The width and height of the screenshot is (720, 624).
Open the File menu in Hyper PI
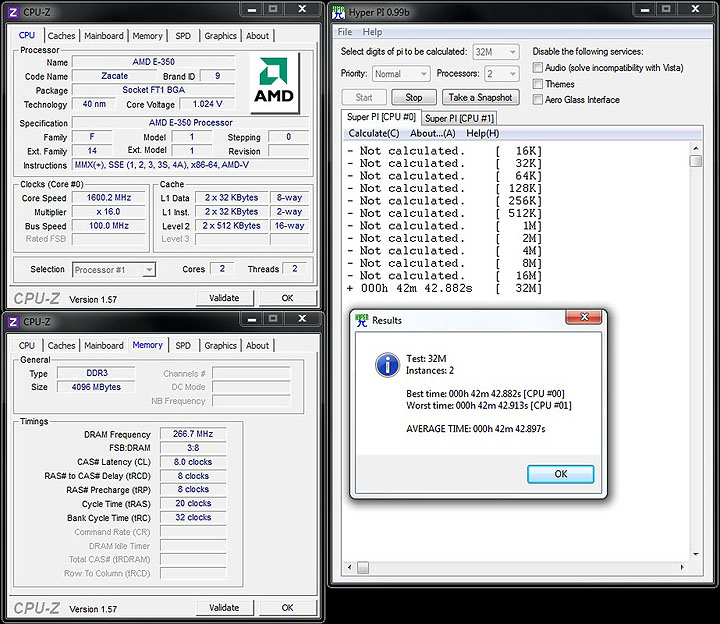coord(345,32)
